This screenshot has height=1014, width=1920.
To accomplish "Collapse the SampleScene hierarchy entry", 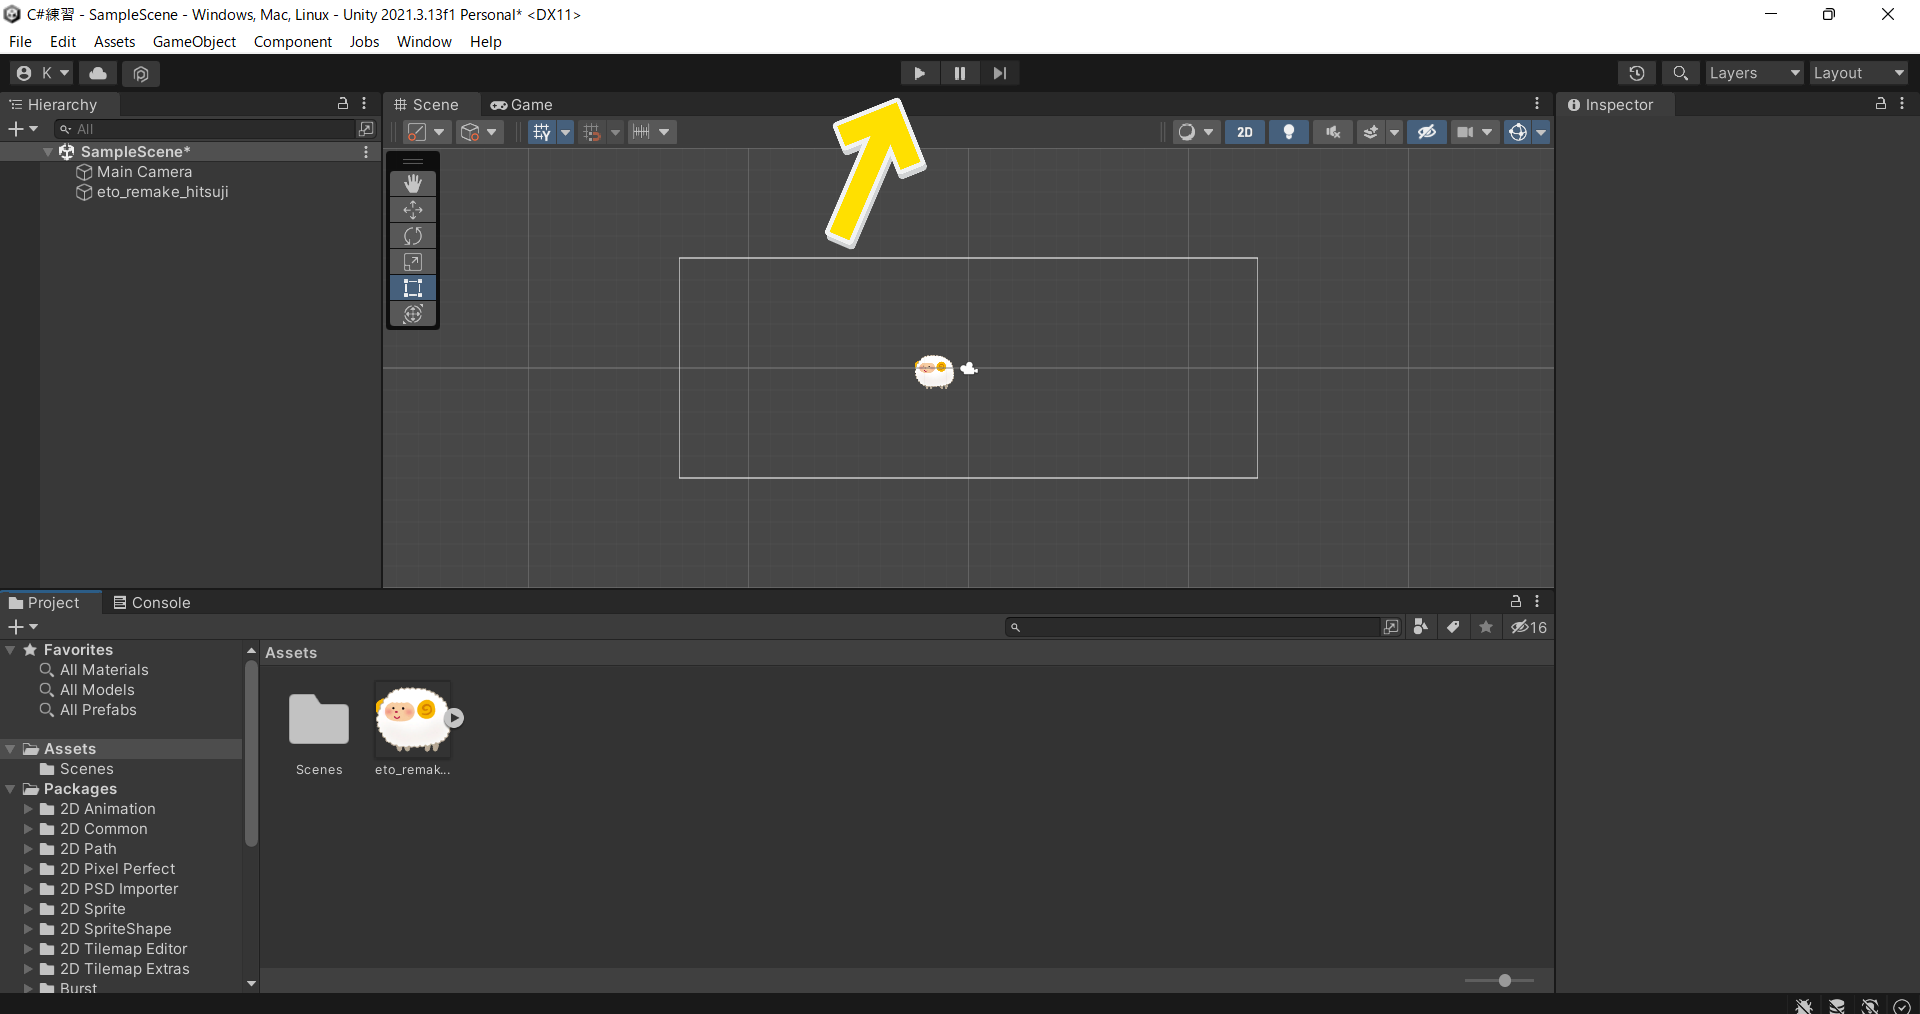I will pyautogui.click(x=48, y=152).
